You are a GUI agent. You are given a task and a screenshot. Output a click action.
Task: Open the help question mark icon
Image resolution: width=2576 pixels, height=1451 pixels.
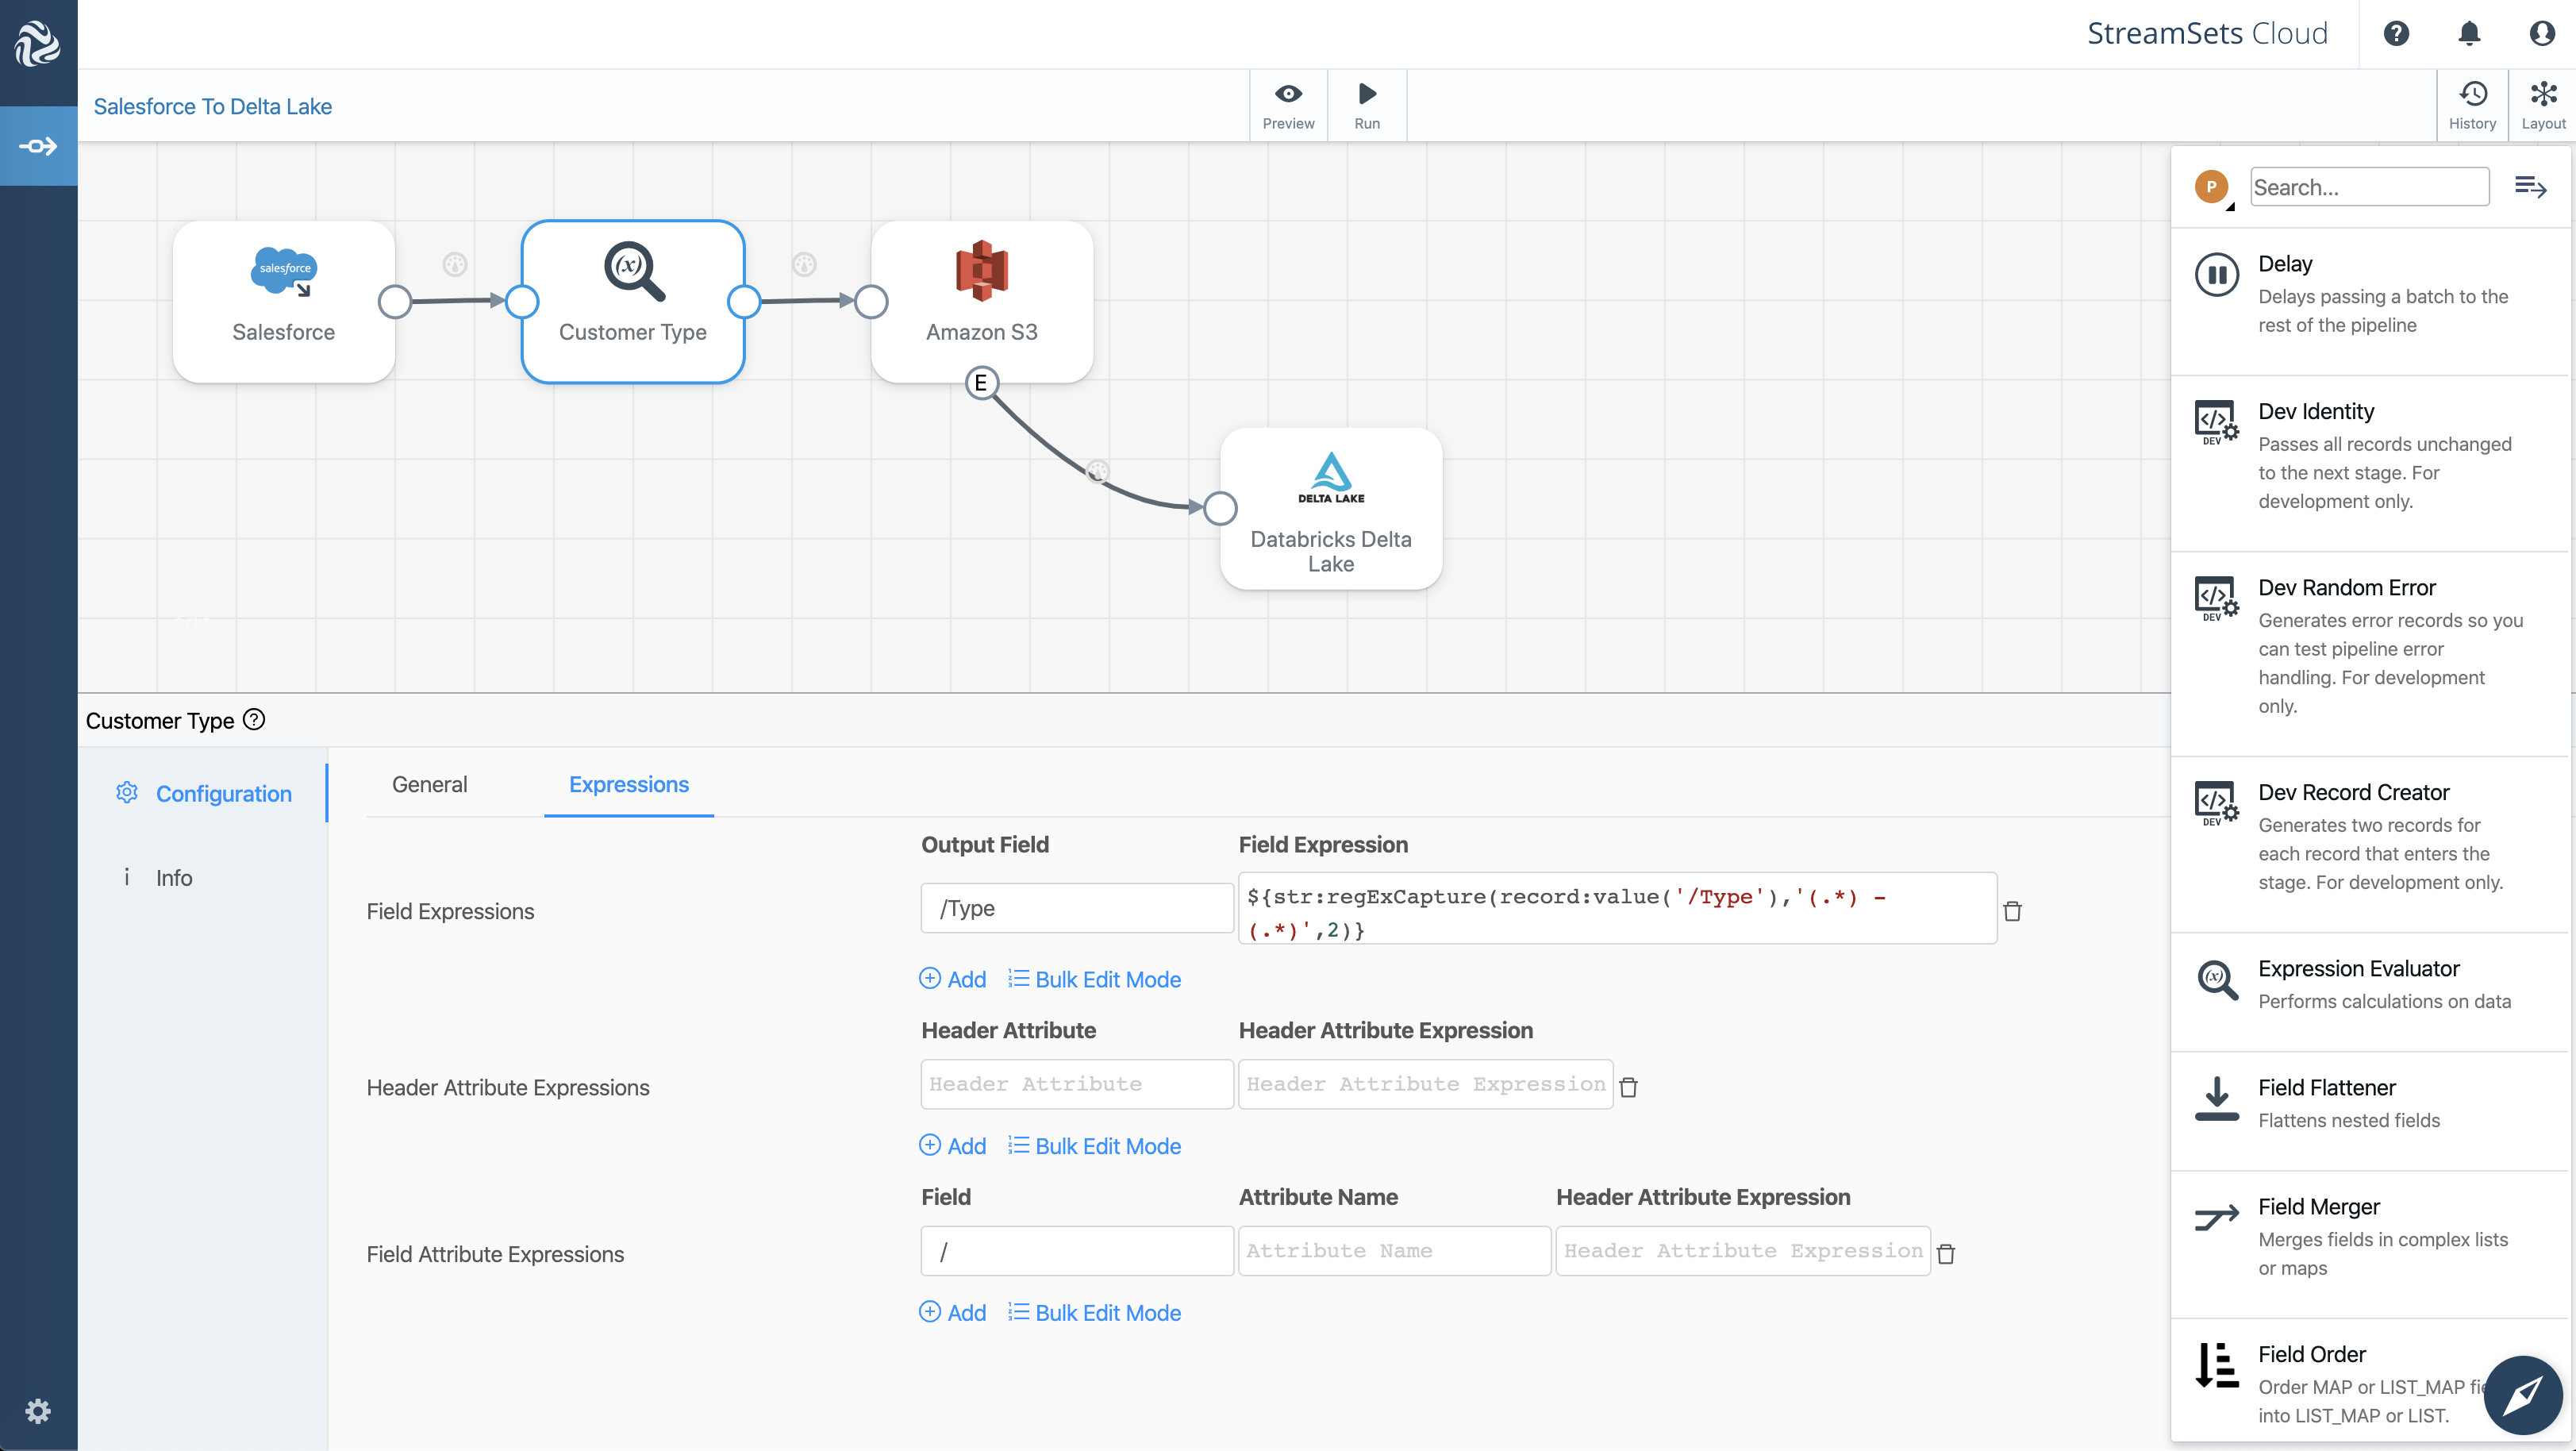(2396, 34)
